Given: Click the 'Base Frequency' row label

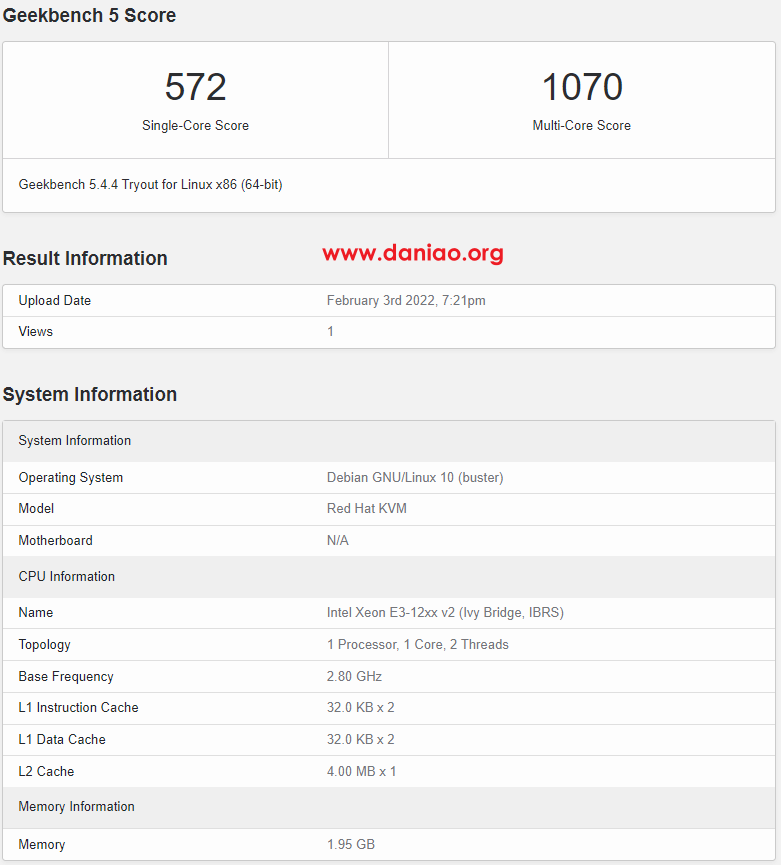Looking at the screenshot, I should tap(66, 677).
